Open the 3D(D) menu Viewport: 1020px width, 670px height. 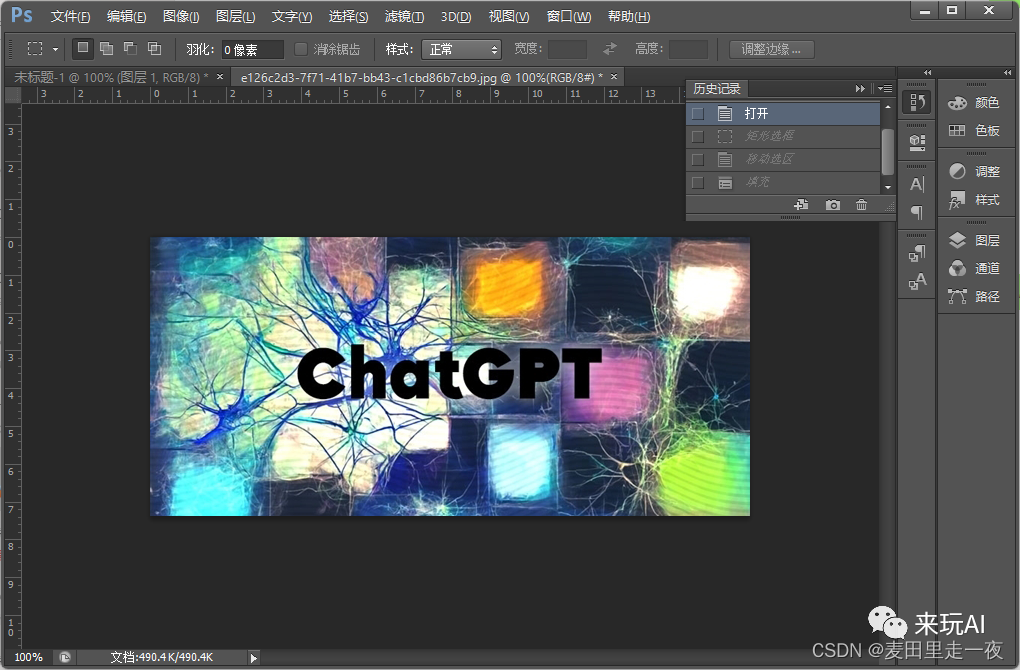tap(456, 16)
